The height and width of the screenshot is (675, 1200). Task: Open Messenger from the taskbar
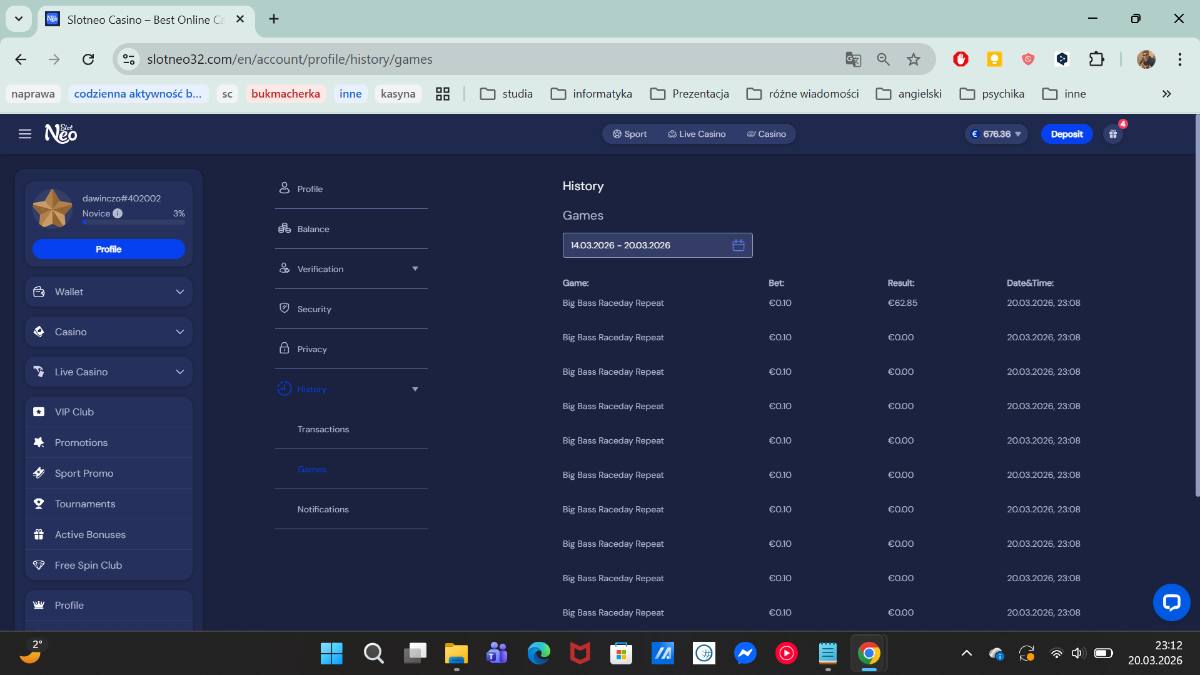click(744, 653)
